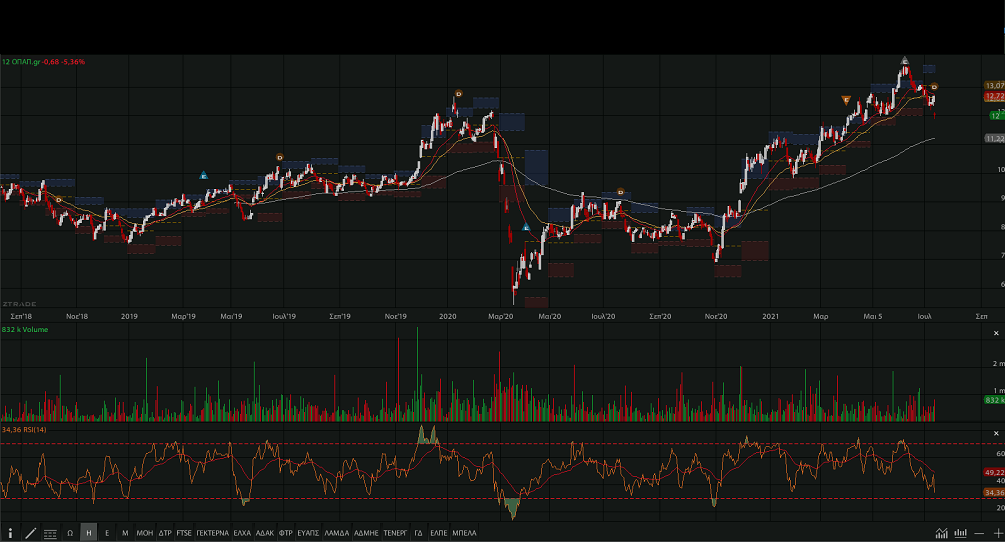The width and height of the screenshot is (1005, 542).
Task: Select the line drawing tool
Action: [x=30, y=533]
